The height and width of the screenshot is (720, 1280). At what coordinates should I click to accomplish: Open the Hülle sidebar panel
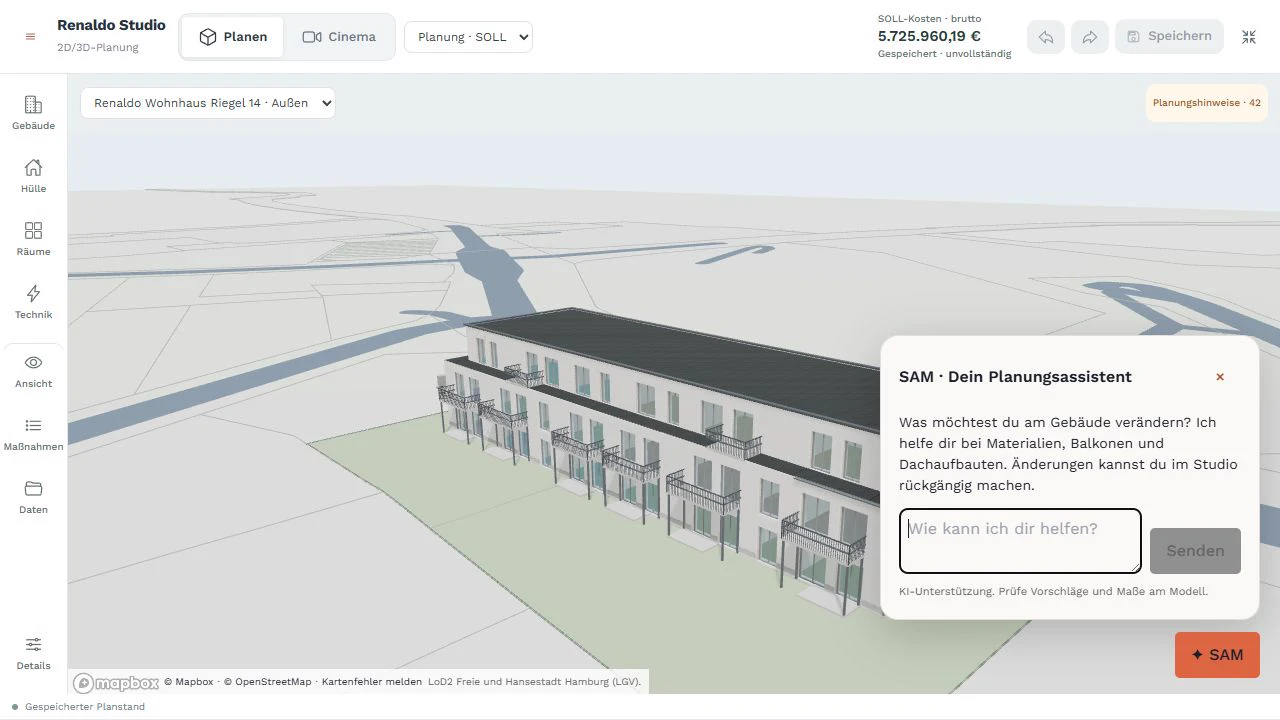click(x=33, y=176)
